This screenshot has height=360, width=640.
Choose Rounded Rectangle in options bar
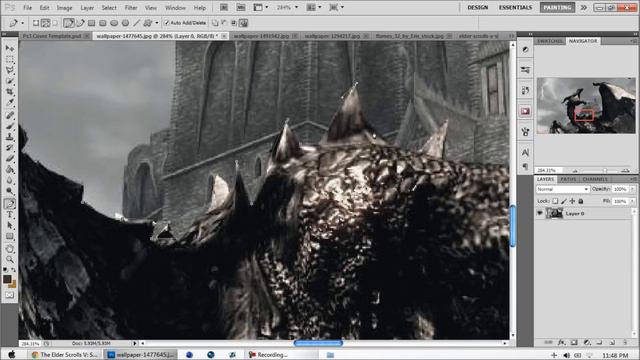[x=103, y=23]
